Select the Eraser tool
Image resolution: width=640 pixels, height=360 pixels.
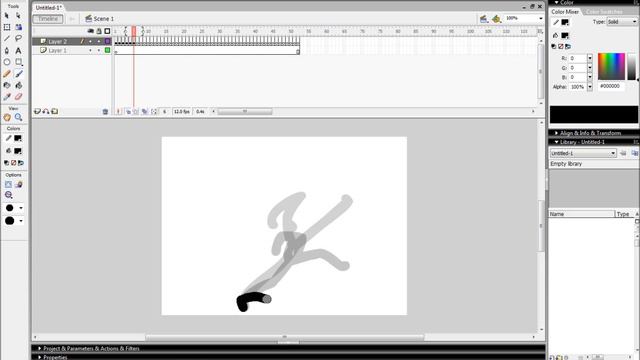point(18,97)
